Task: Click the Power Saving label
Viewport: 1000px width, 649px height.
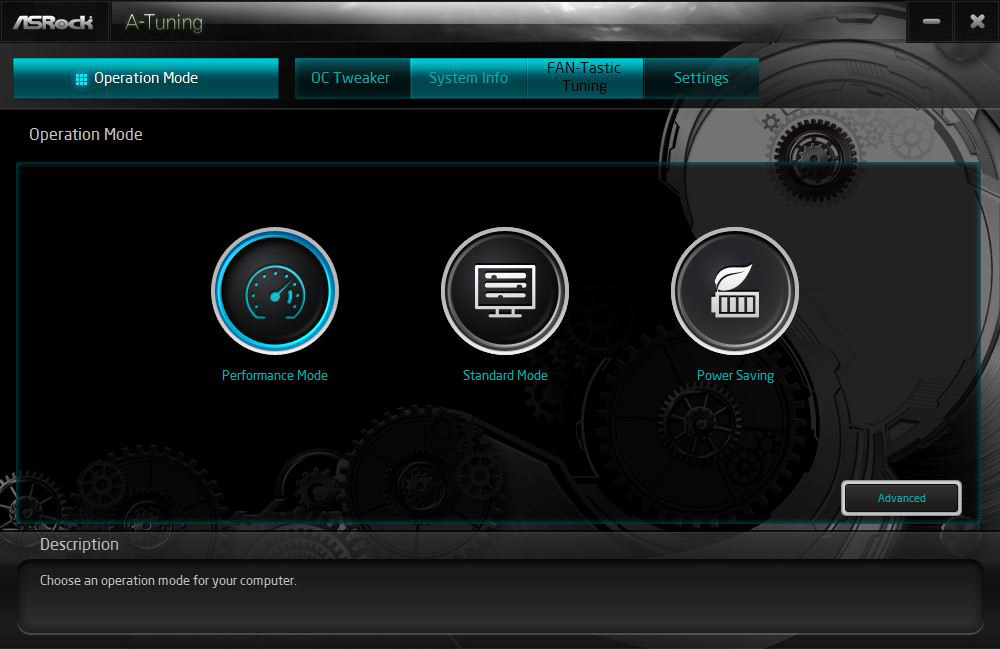Action: point(735,376)
